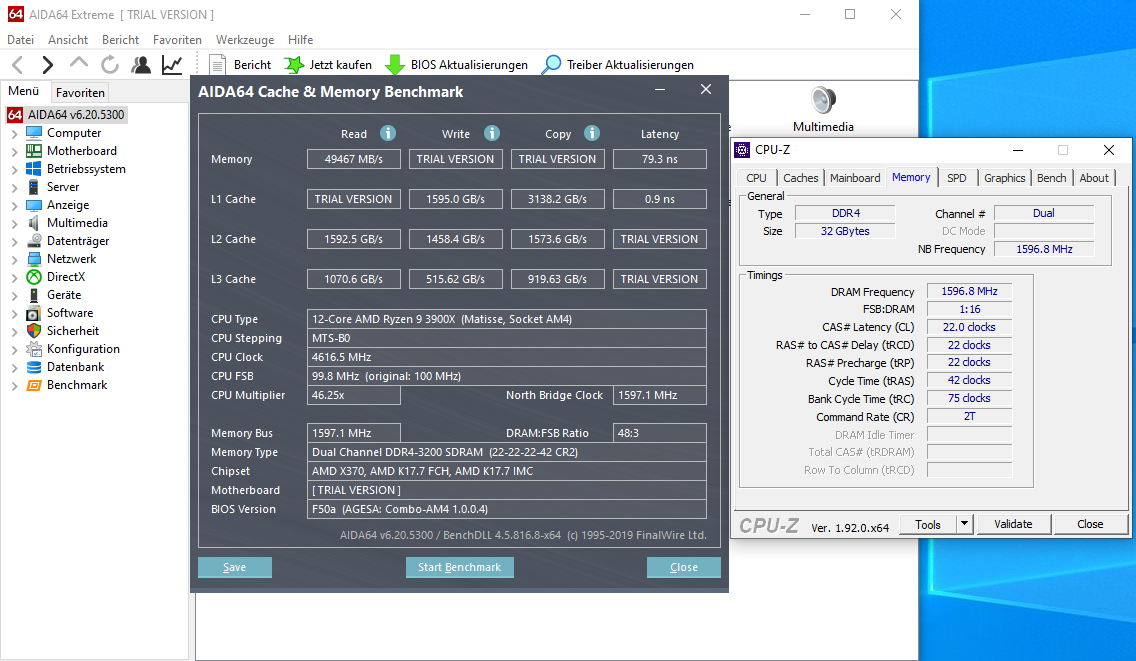Screen dimensions: 1136x661
Task: Select Benchmark in the menu tree
Action: click(x=67, y=385)
